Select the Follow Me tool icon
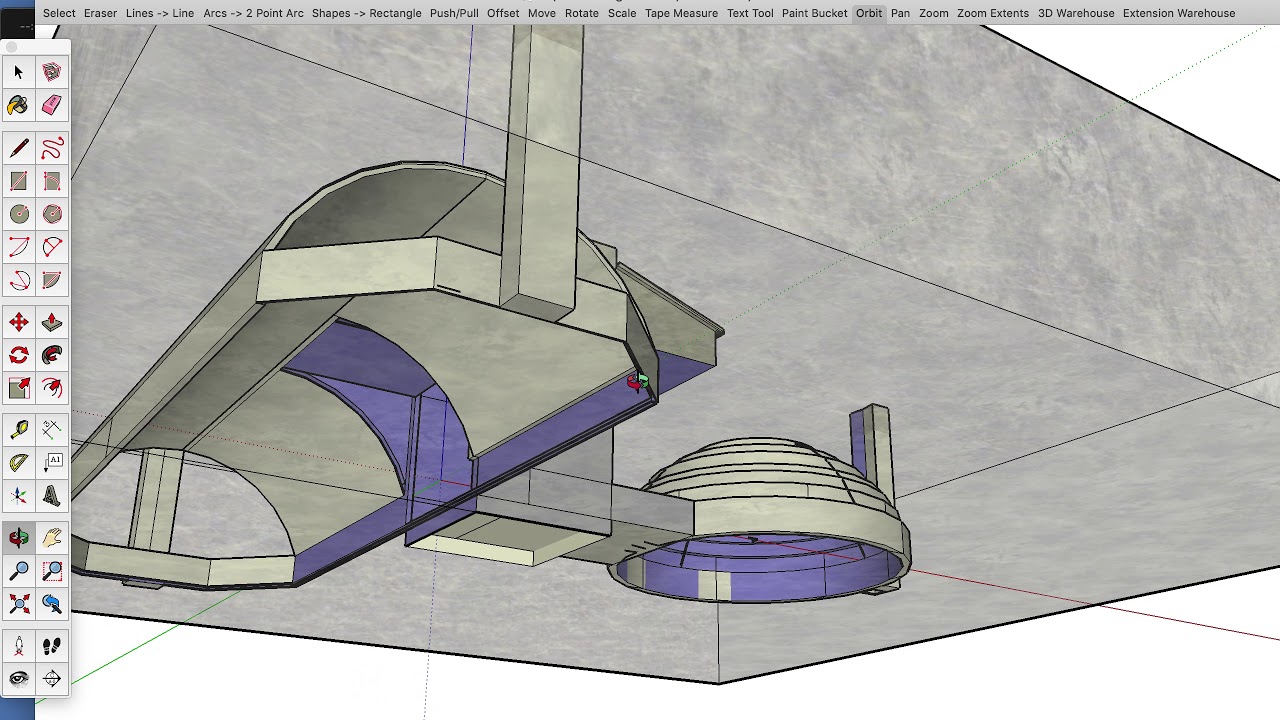Viewport: 1280px width, 720px height. coord(52,355)
